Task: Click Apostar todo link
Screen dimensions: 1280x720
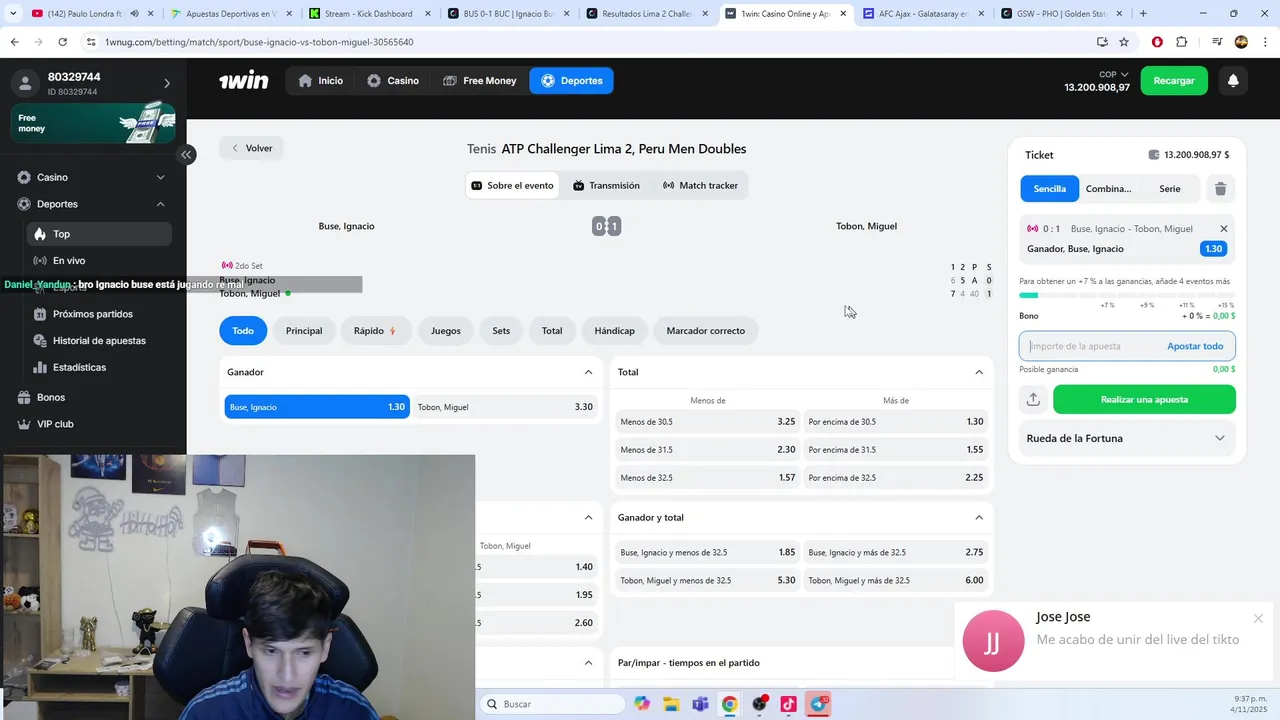Action: click(1195, 346)
